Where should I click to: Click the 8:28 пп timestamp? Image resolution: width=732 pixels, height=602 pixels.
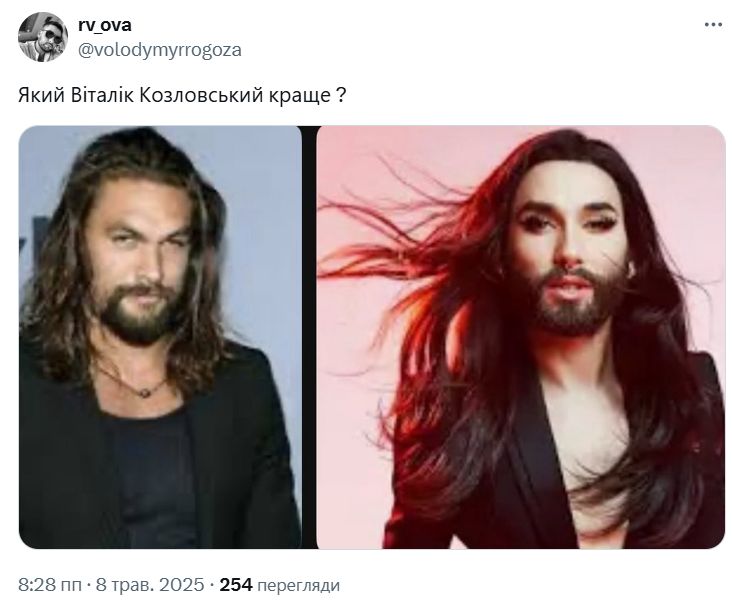click(50, 585)
